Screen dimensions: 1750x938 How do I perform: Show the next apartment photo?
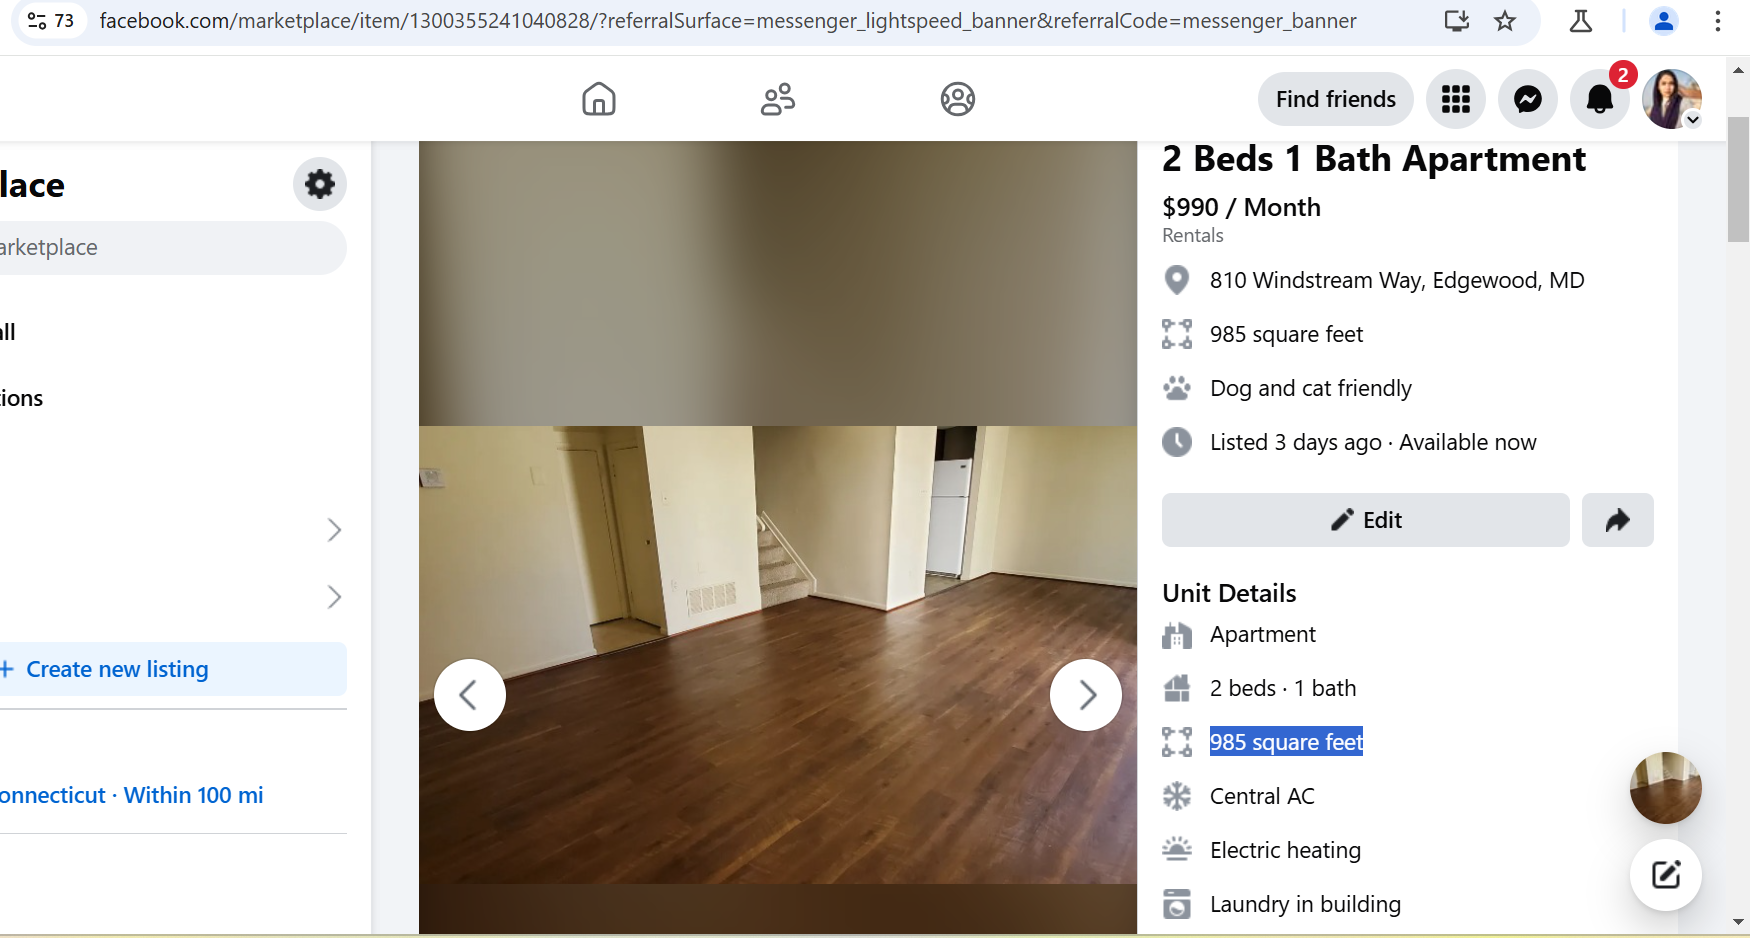(1086, 695)
